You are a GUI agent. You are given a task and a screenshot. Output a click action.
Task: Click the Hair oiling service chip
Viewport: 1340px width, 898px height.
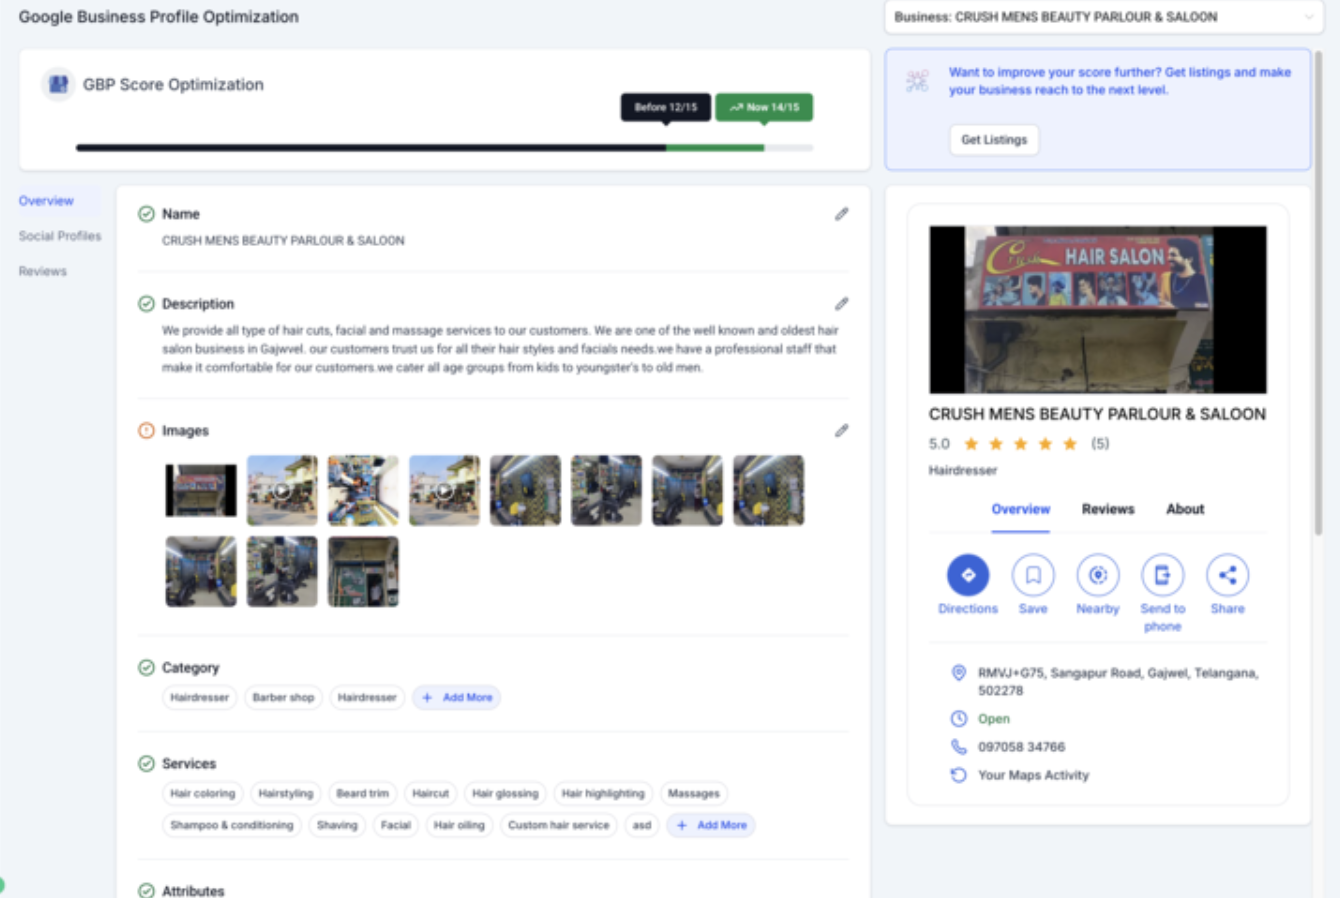pyautogui.click(x=459, y=826)
